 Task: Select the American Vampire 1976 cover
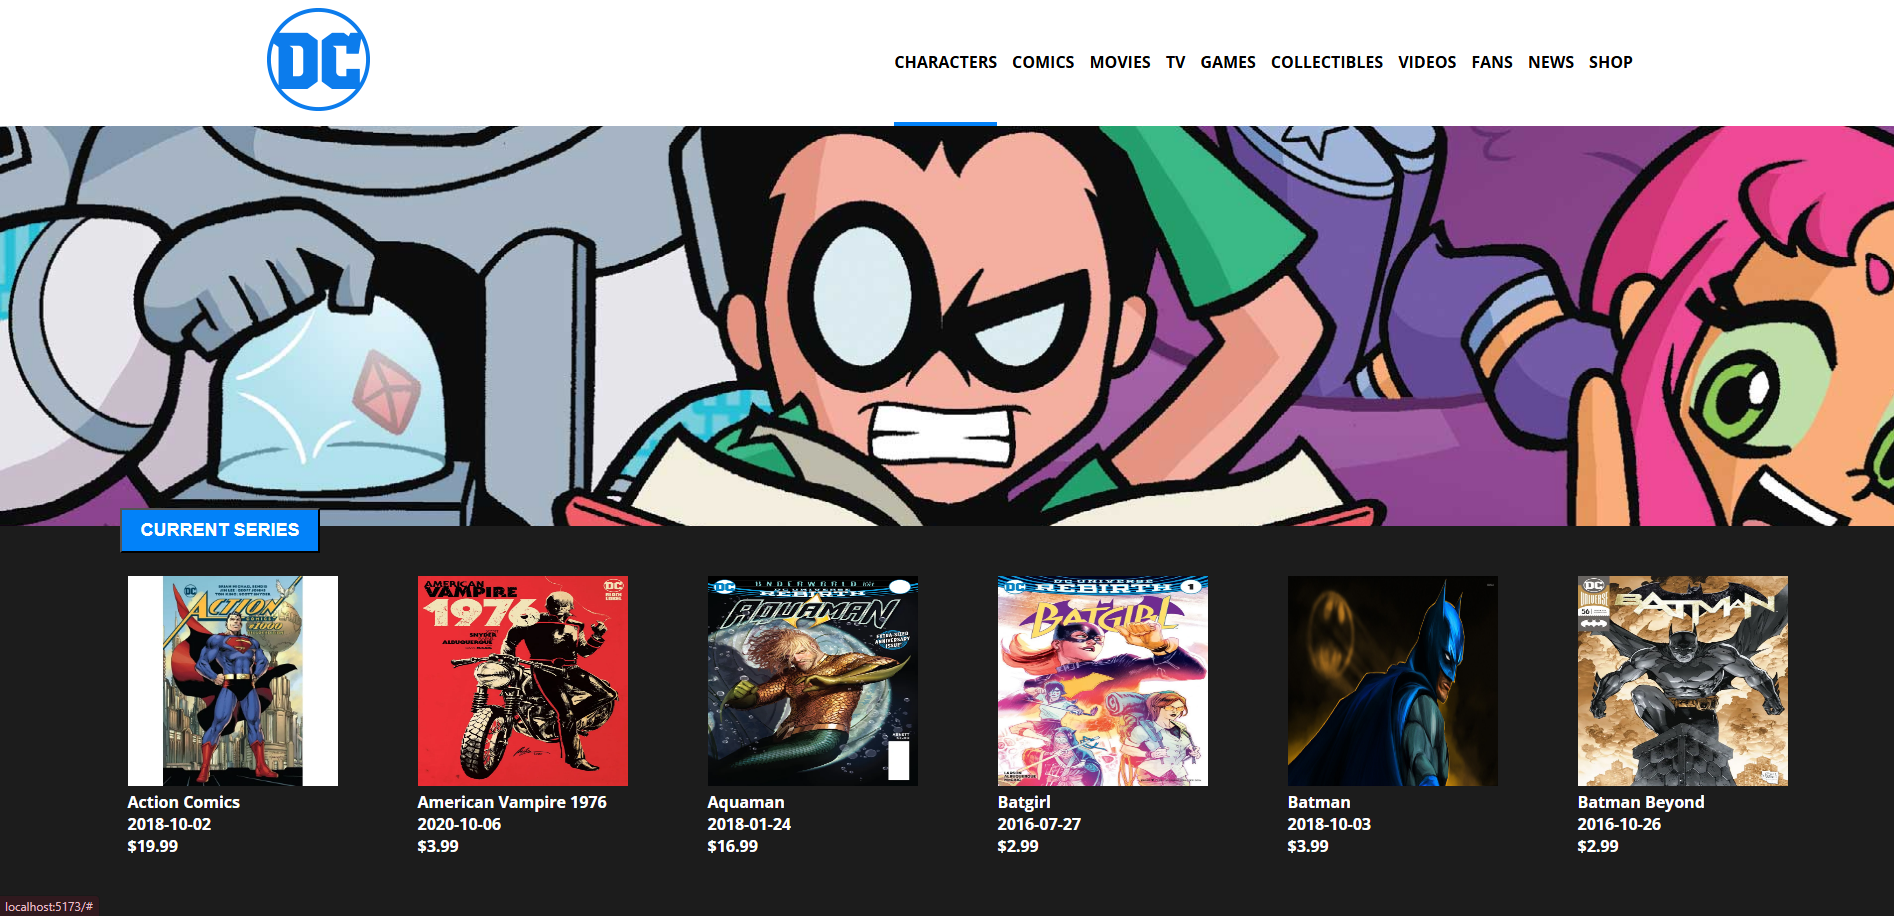click(x=523, y=681)
